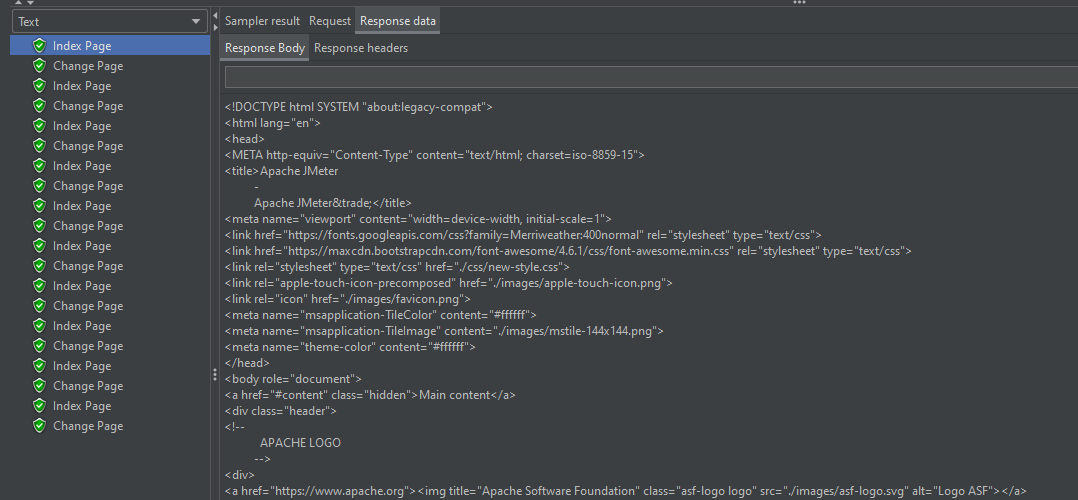Expand the results tree with the right splitter arrow

pyautogui.click(x=215, y=26)
